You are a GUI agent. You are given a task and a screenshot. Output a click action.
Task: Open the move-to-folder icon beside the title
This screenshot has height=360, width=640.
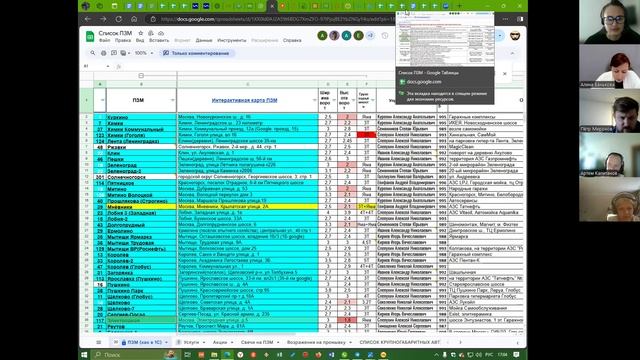pyautogui.click(x=151, y=33)
